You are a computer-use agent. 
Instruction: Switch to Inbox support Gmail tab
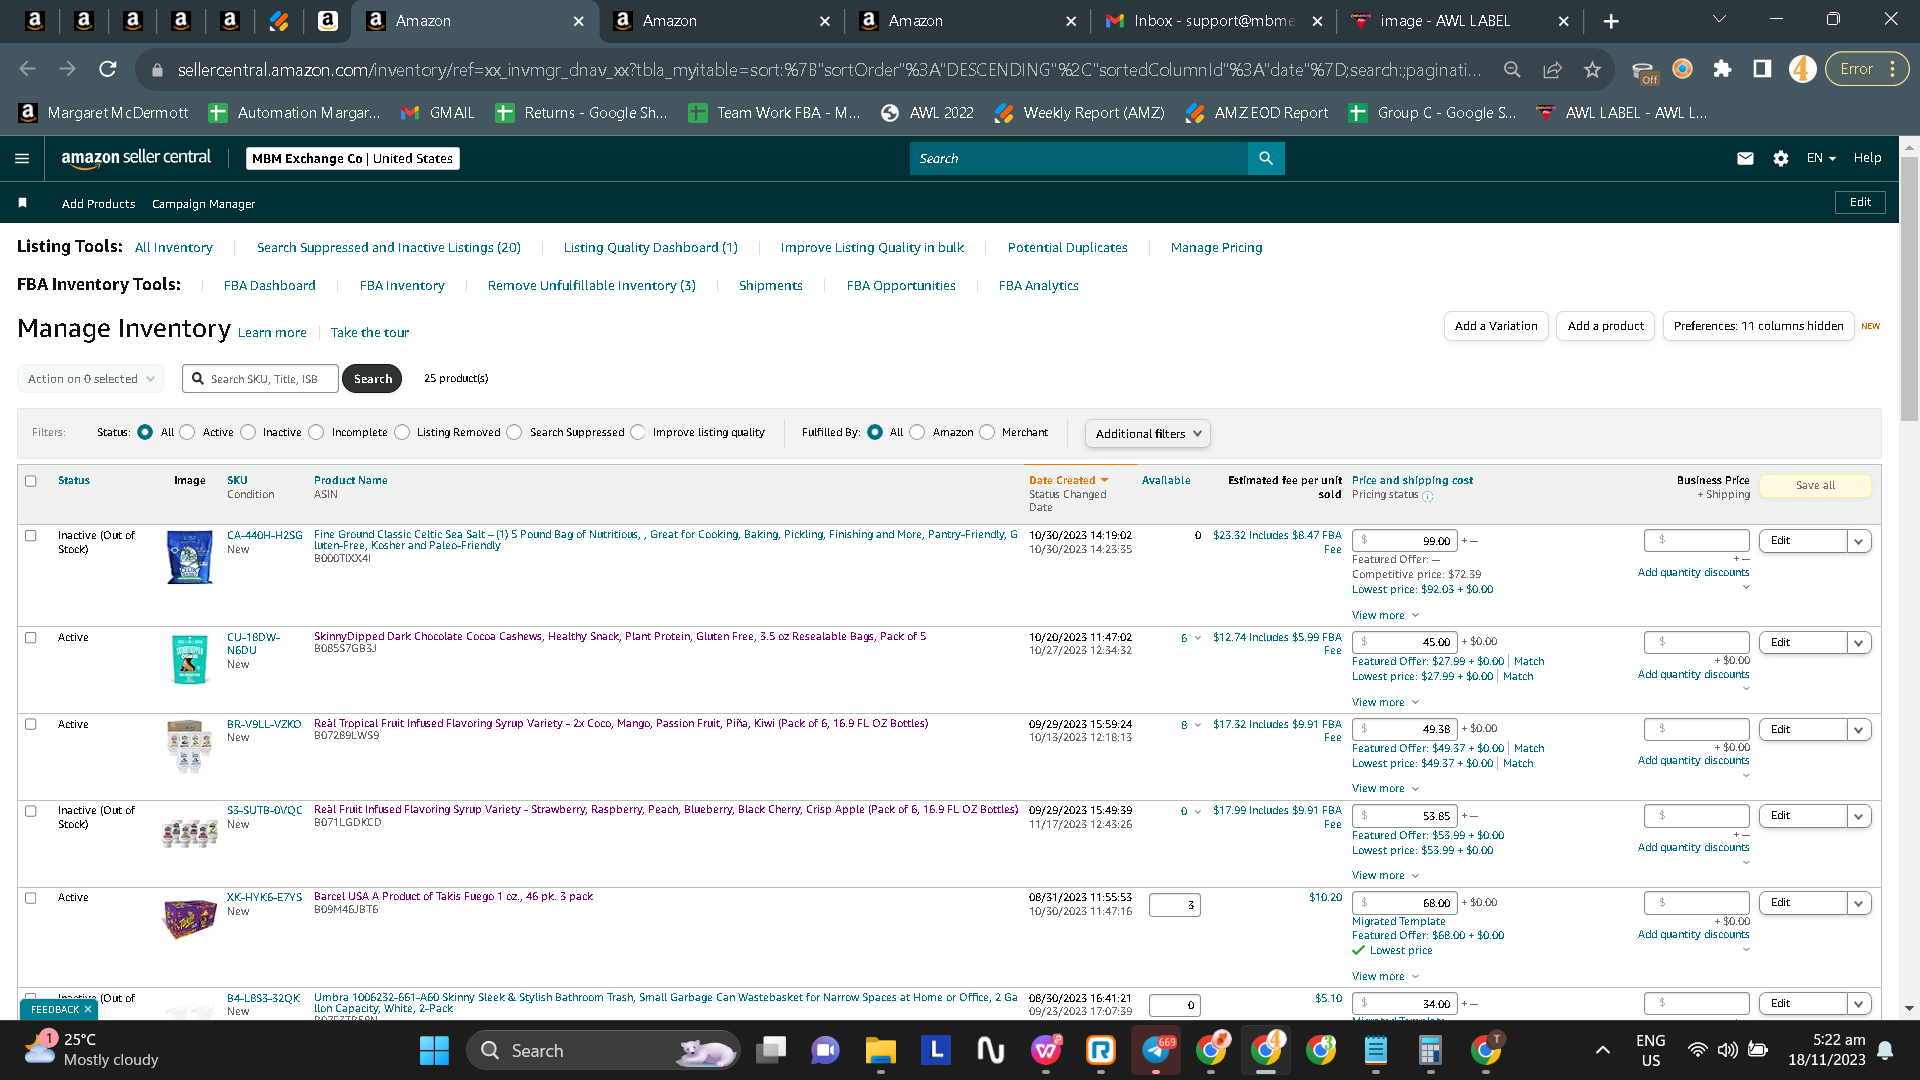coord(1213,21)
